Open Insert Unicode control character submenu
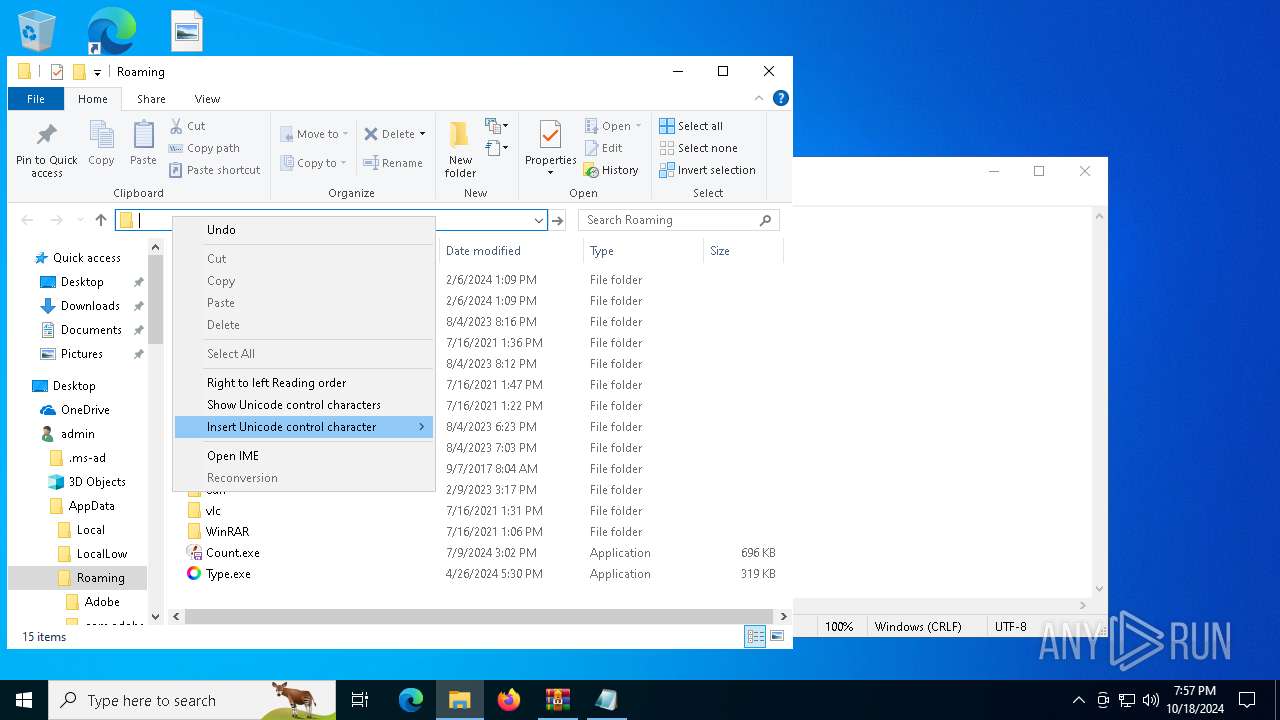The height and width of the screenshot is (720, 1280). pos(304,427)
